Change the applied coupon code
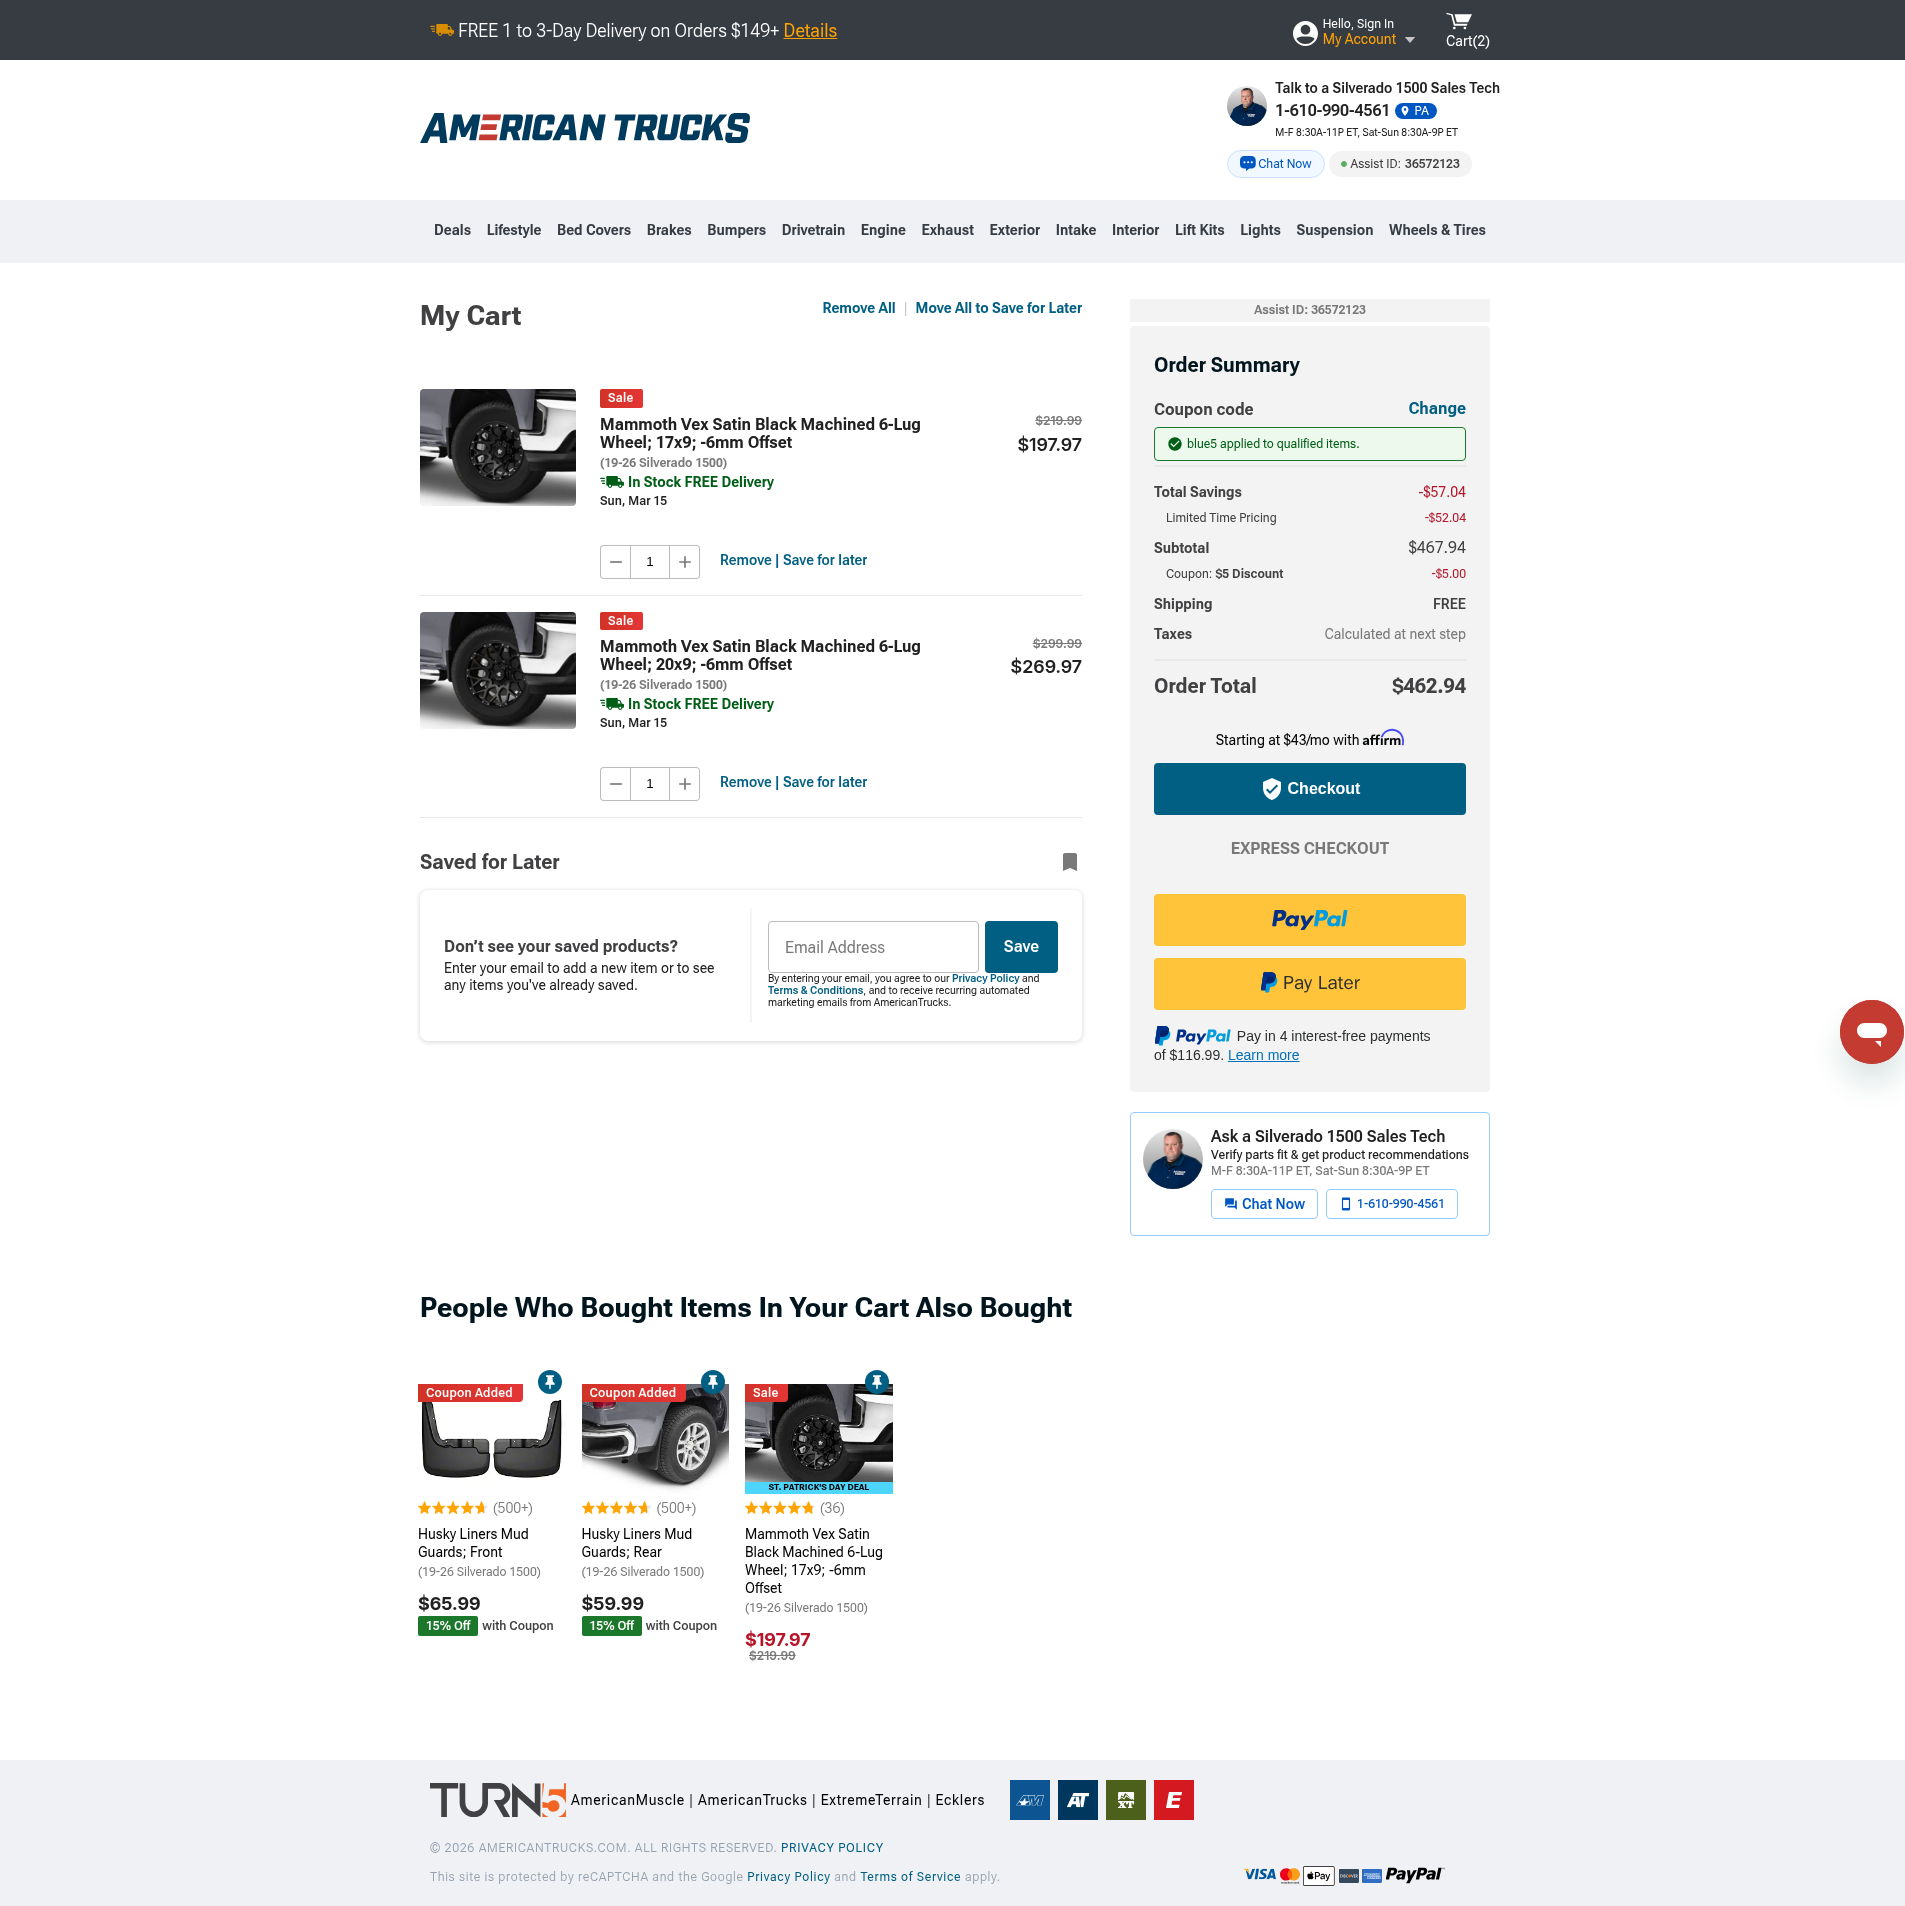This screenshot has width=1905, height=1906. click(x=1436, y=408)
